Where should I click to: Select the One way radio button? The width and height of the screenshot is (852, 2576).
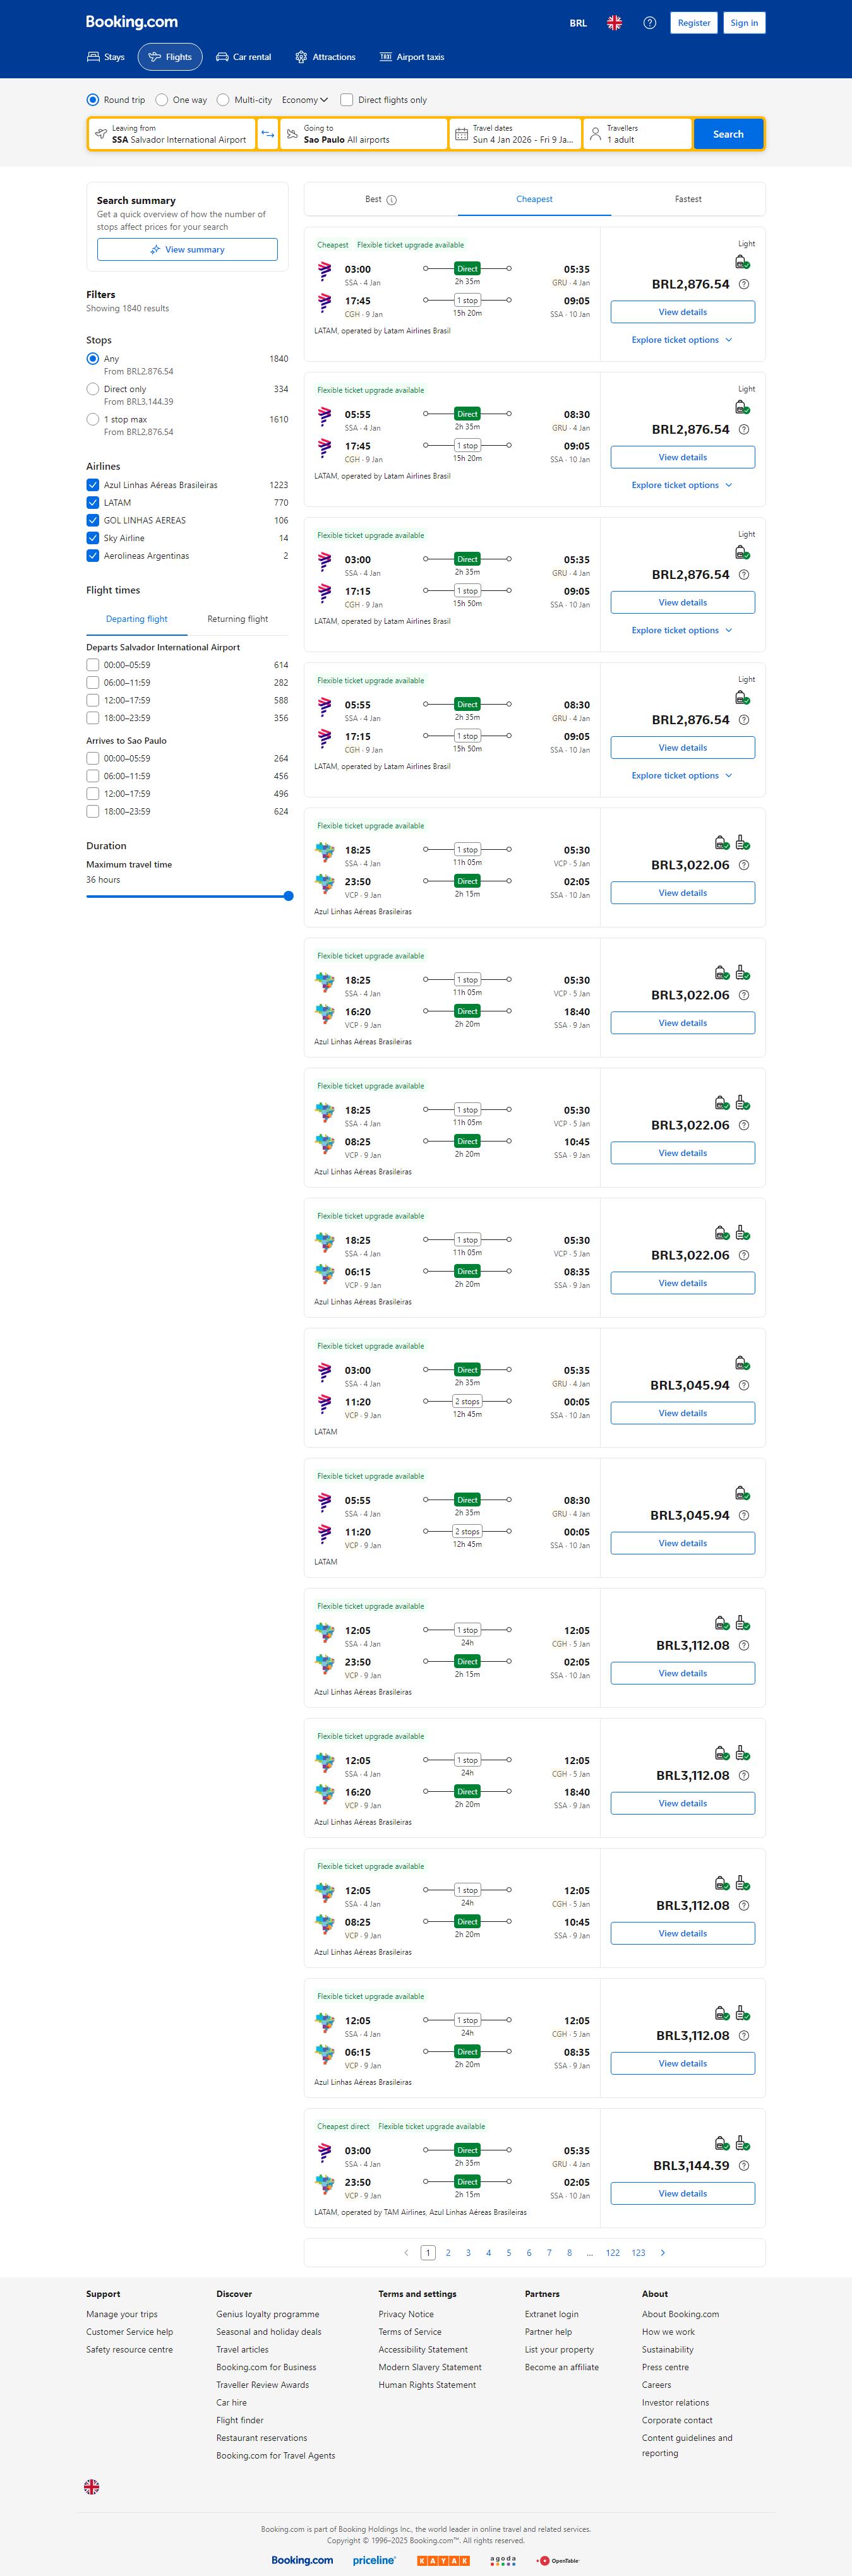click(162, 100)
